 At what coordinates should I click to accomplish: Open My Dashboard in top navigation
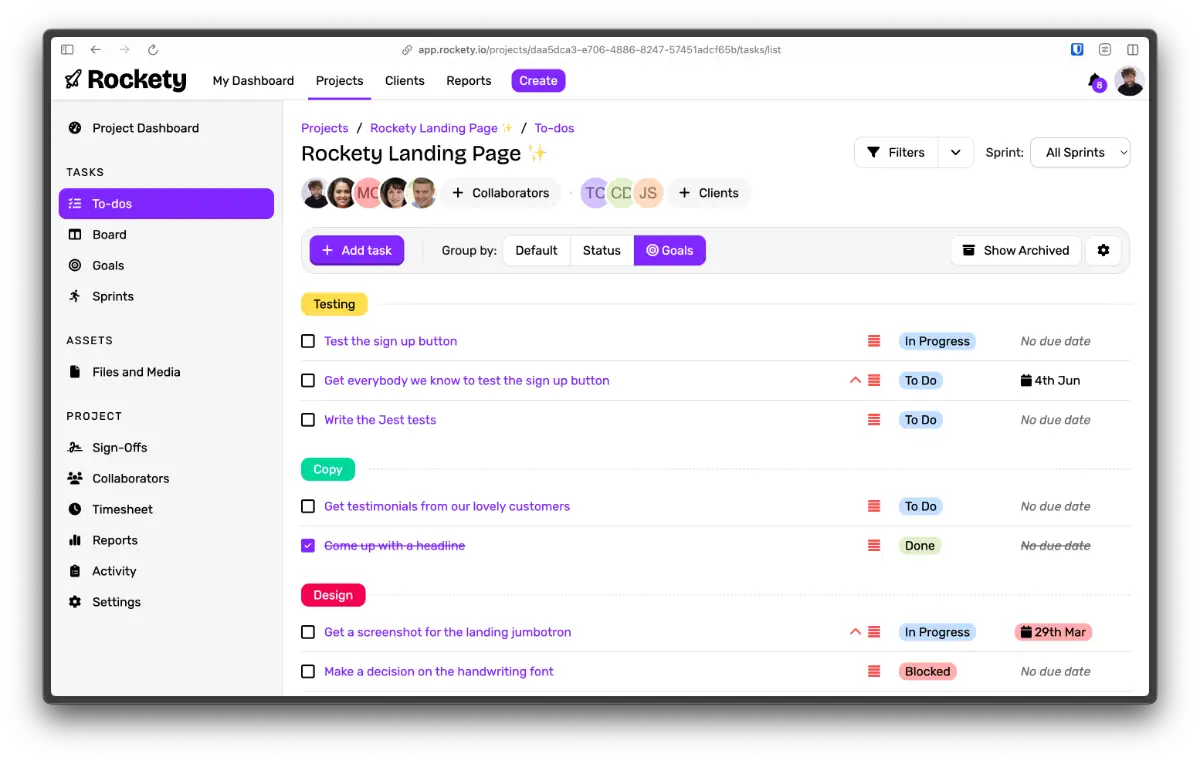point(253,81)
